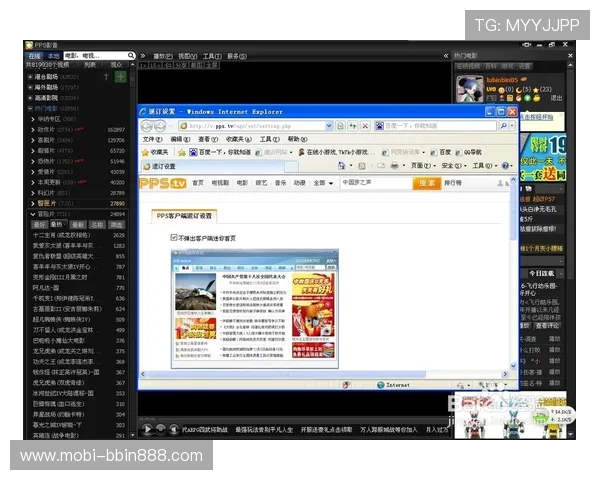600x480 pixels.
Task: Expand the 海外剧场 tree node
Action: point(30,87)
